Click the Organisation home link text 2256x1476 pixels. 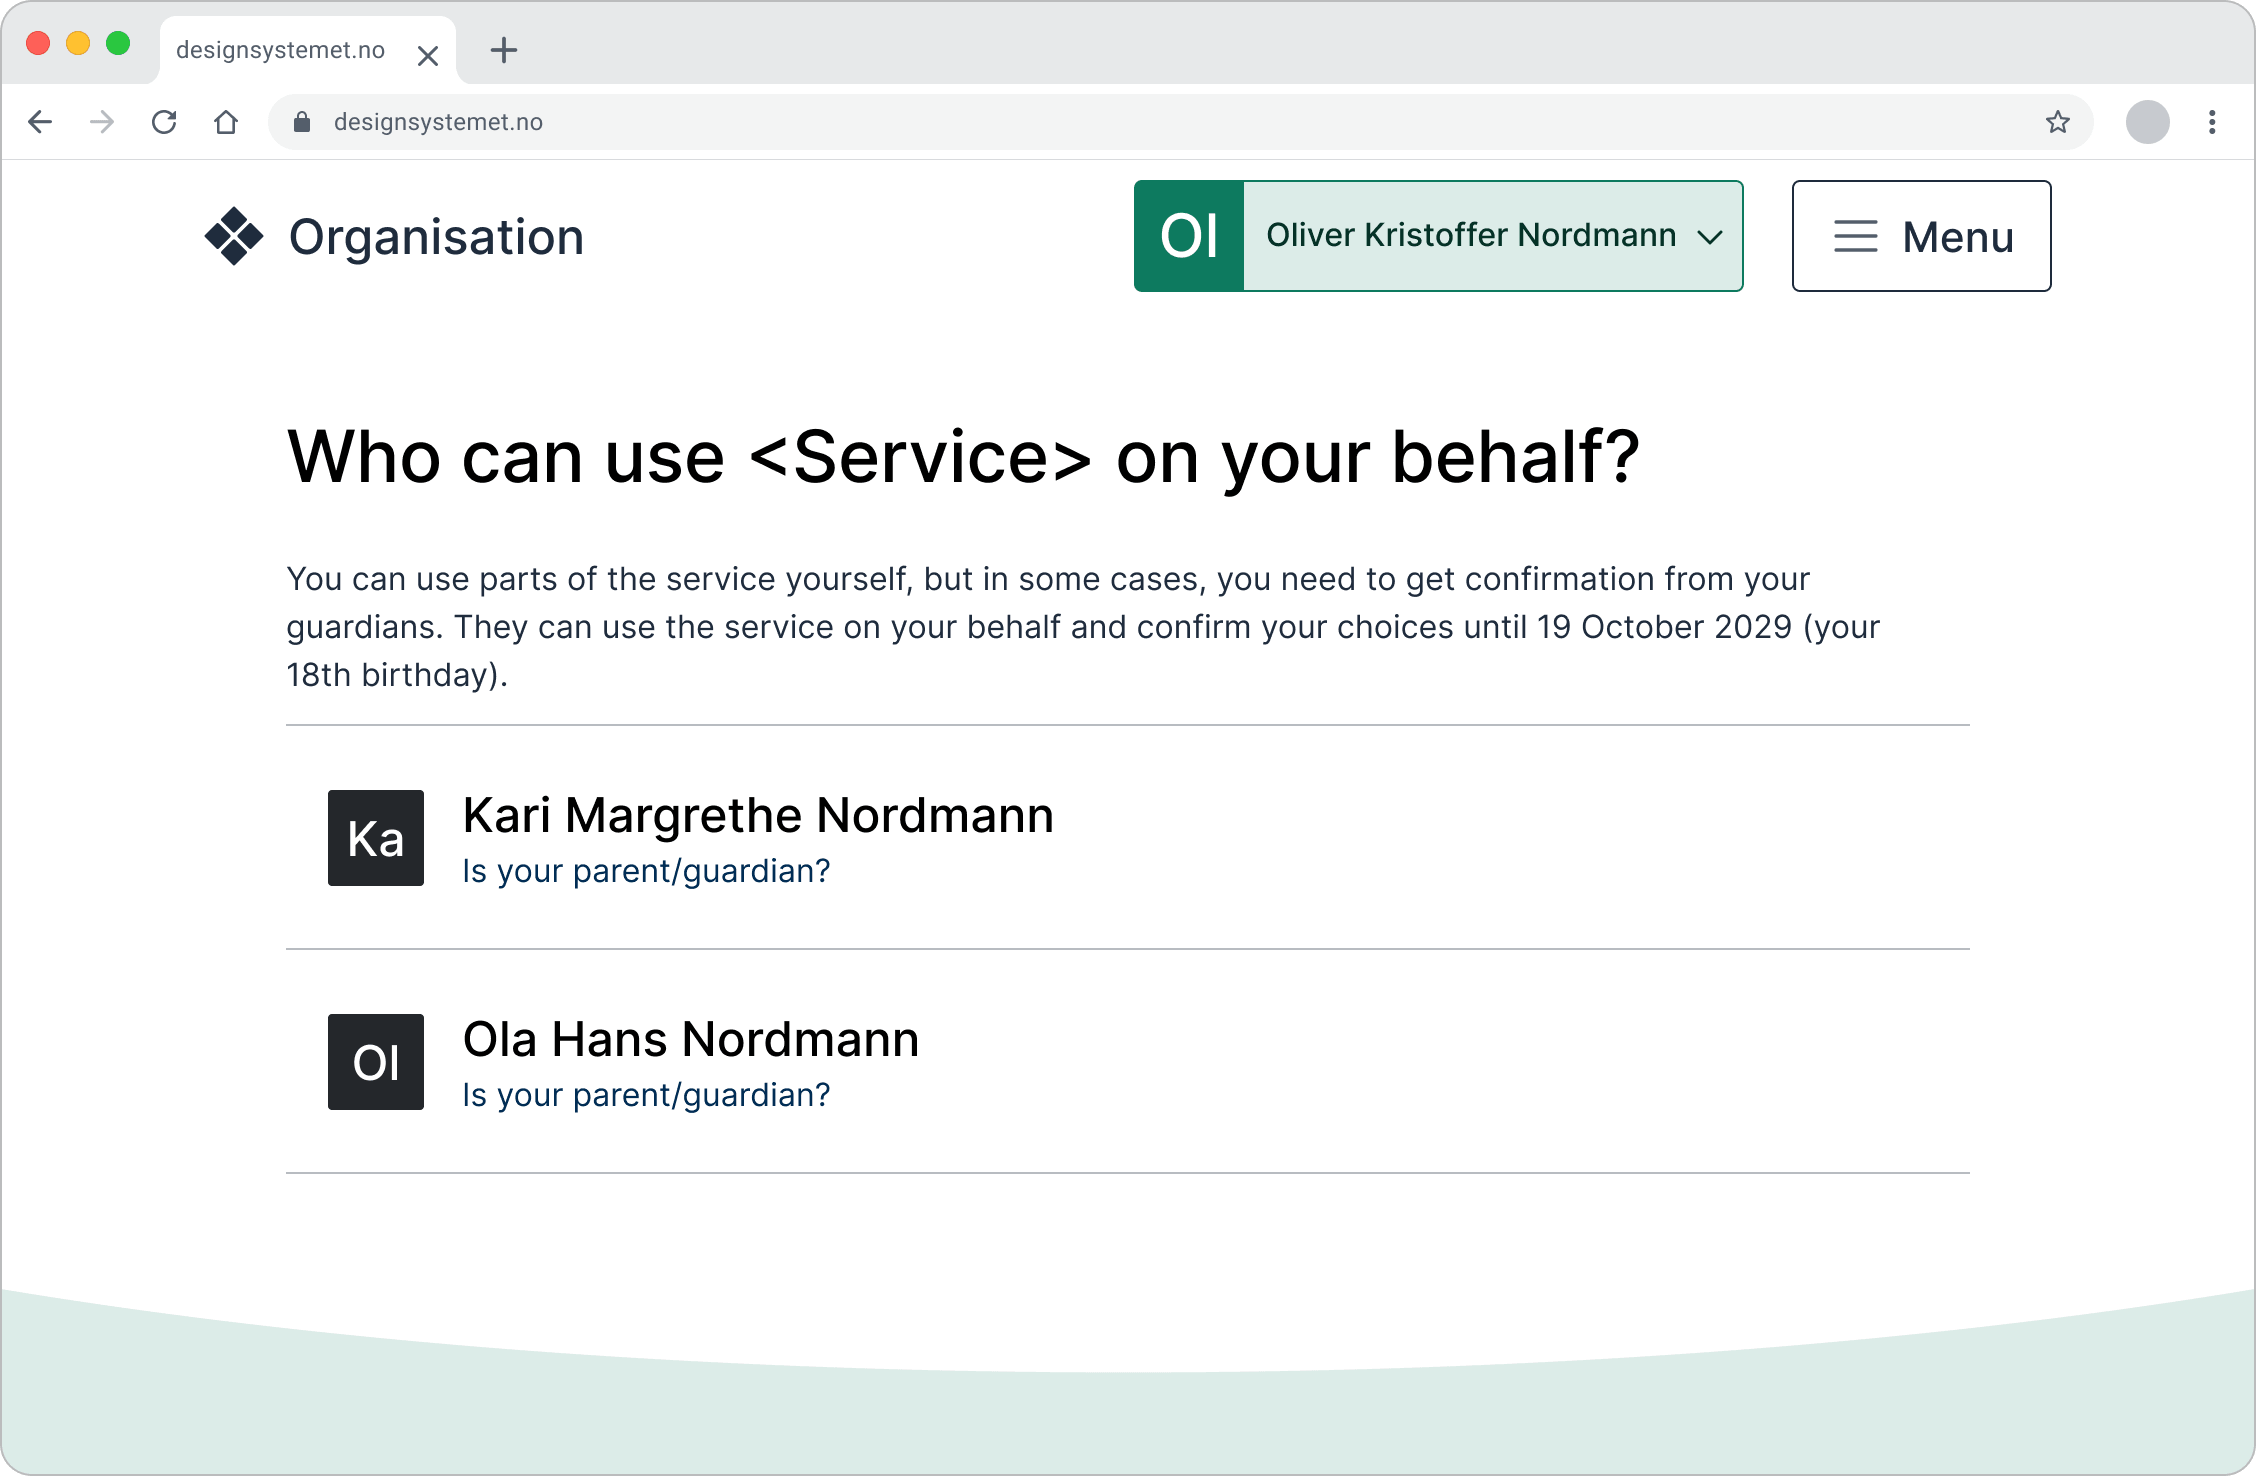pos(436,237)
